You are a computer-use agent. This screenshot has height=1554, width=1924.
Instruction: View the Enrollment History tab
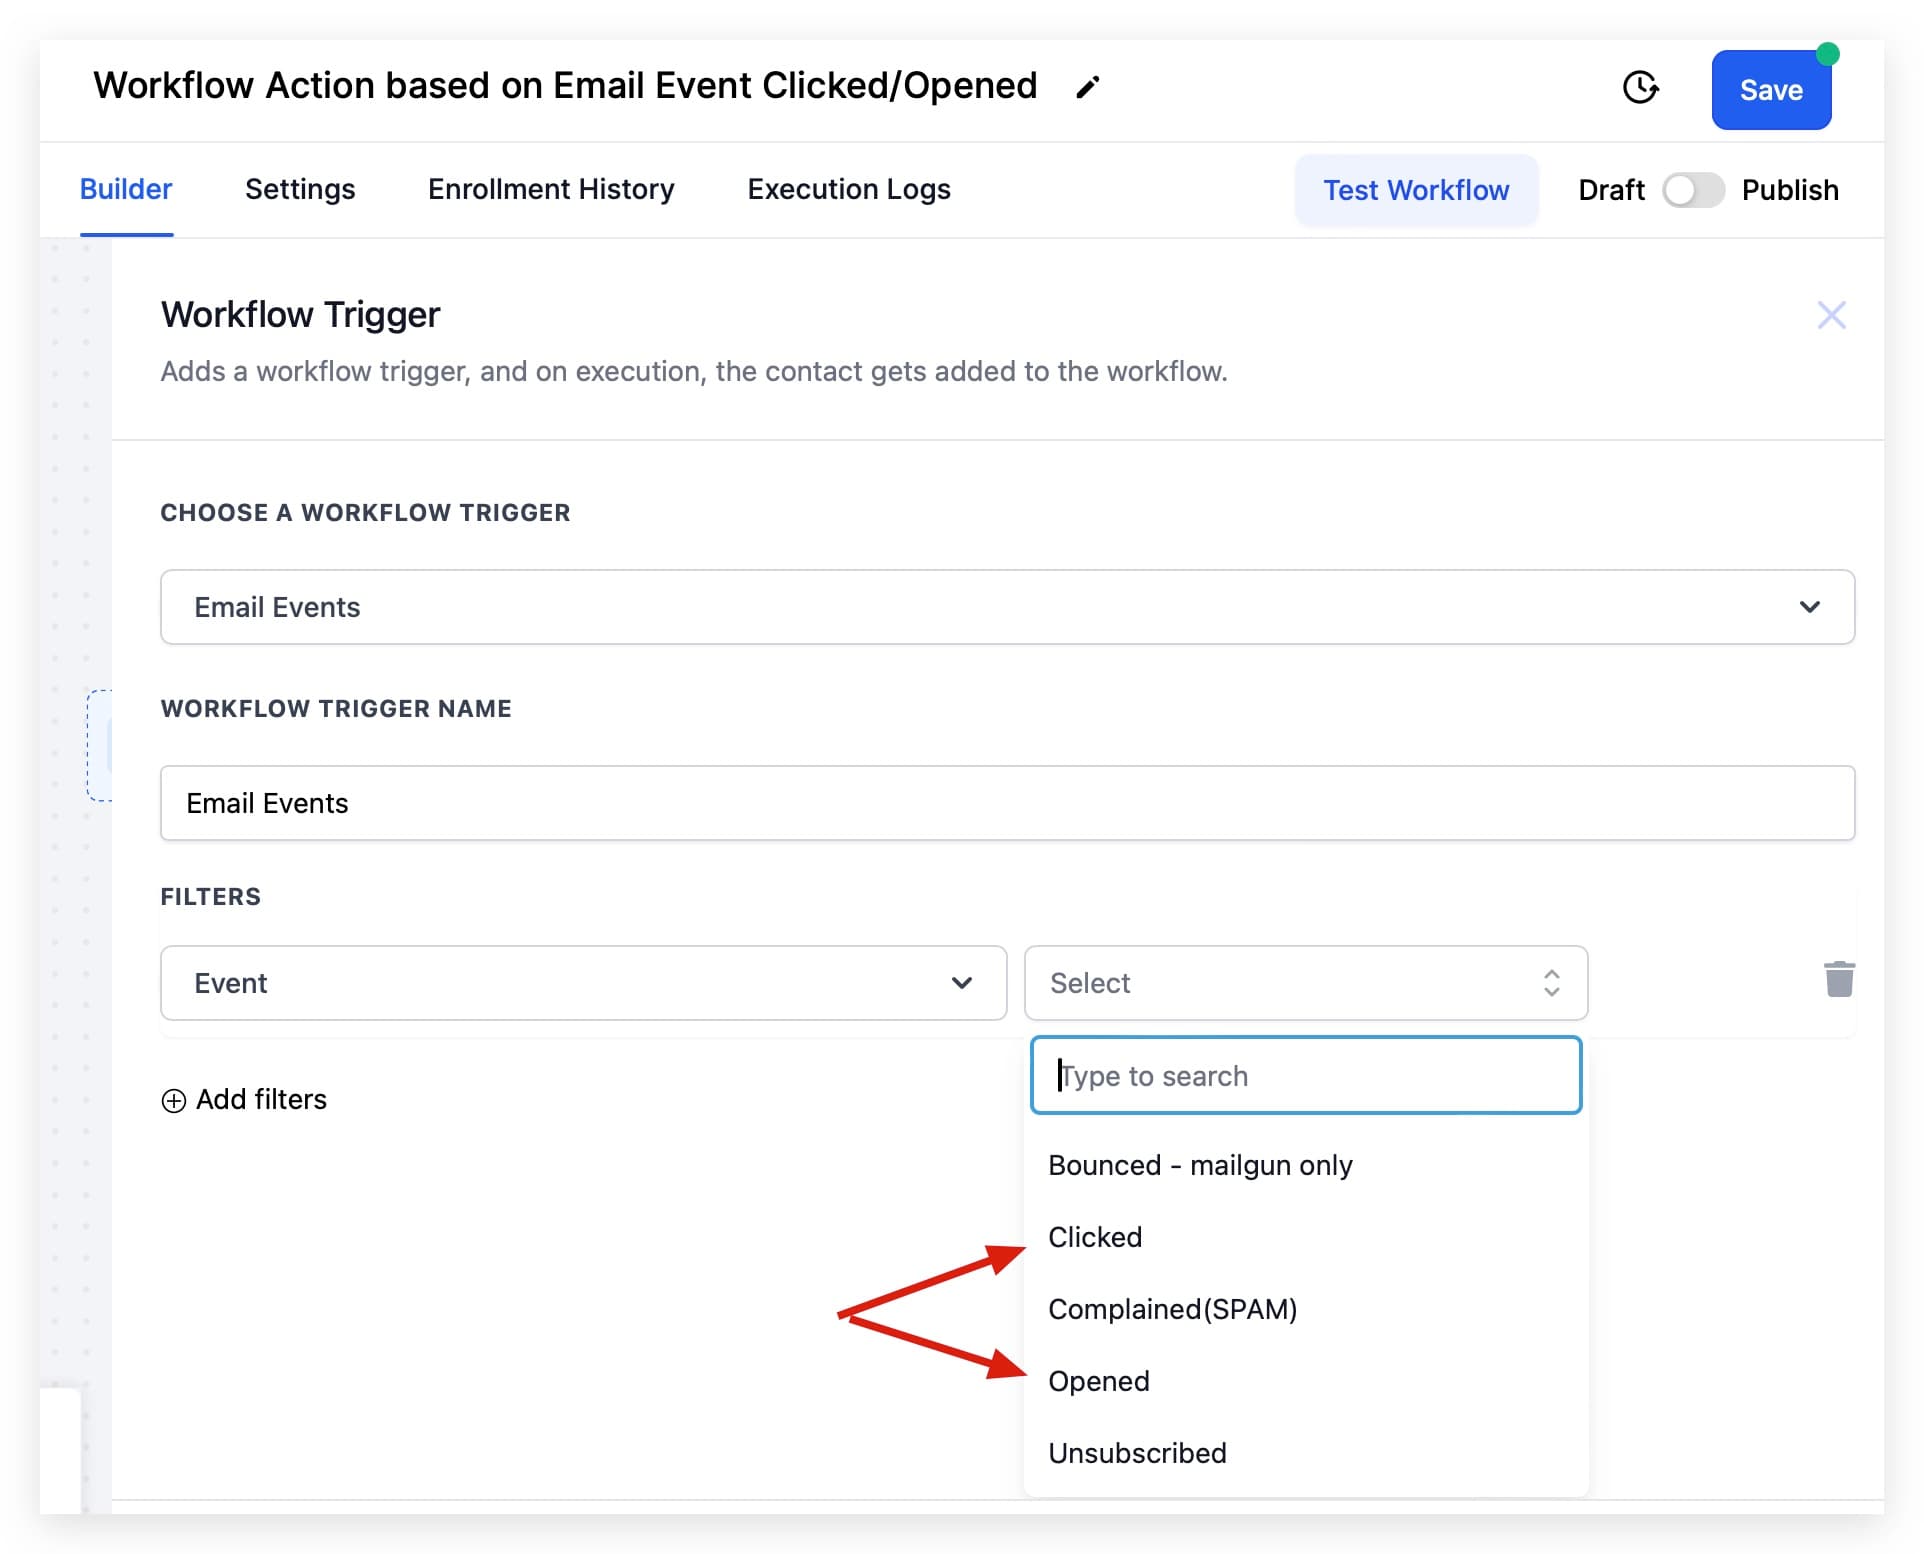click(x=551, y=189)
